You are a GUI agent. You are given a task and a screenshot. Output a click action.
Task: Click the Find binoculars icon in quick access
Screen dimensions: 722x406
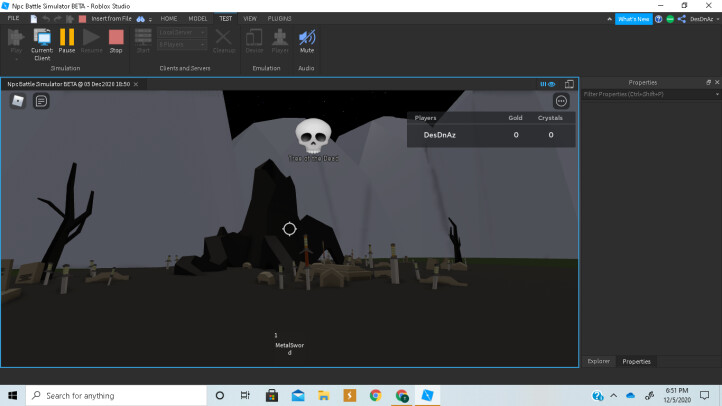140,19
